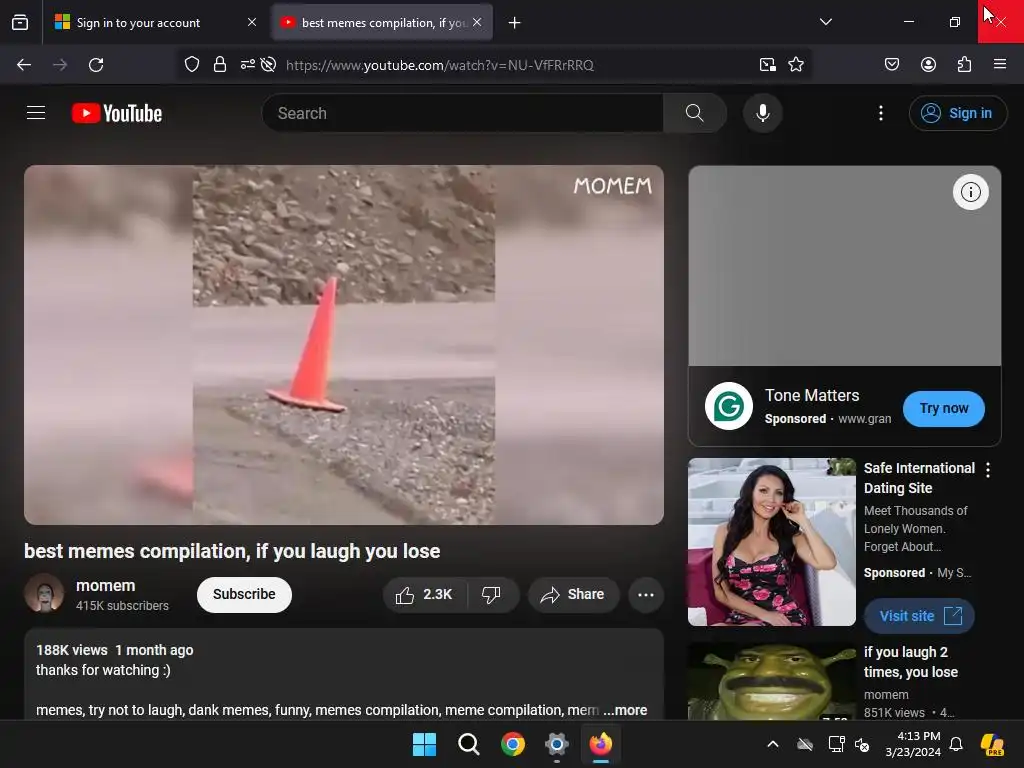Select the 'best memes compilation' YouTube tab
The height and width of the screenshot is (768, 1024).
tap(382, 22)
